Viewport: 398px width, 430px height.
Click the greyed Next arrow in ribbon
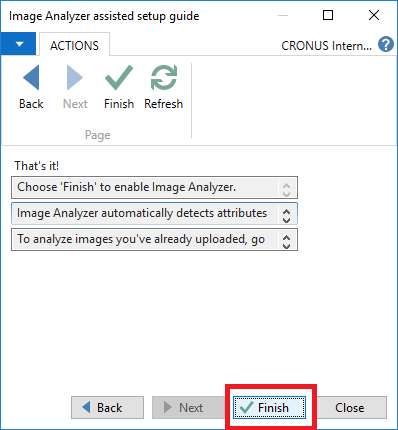click(x=75, y=78)
